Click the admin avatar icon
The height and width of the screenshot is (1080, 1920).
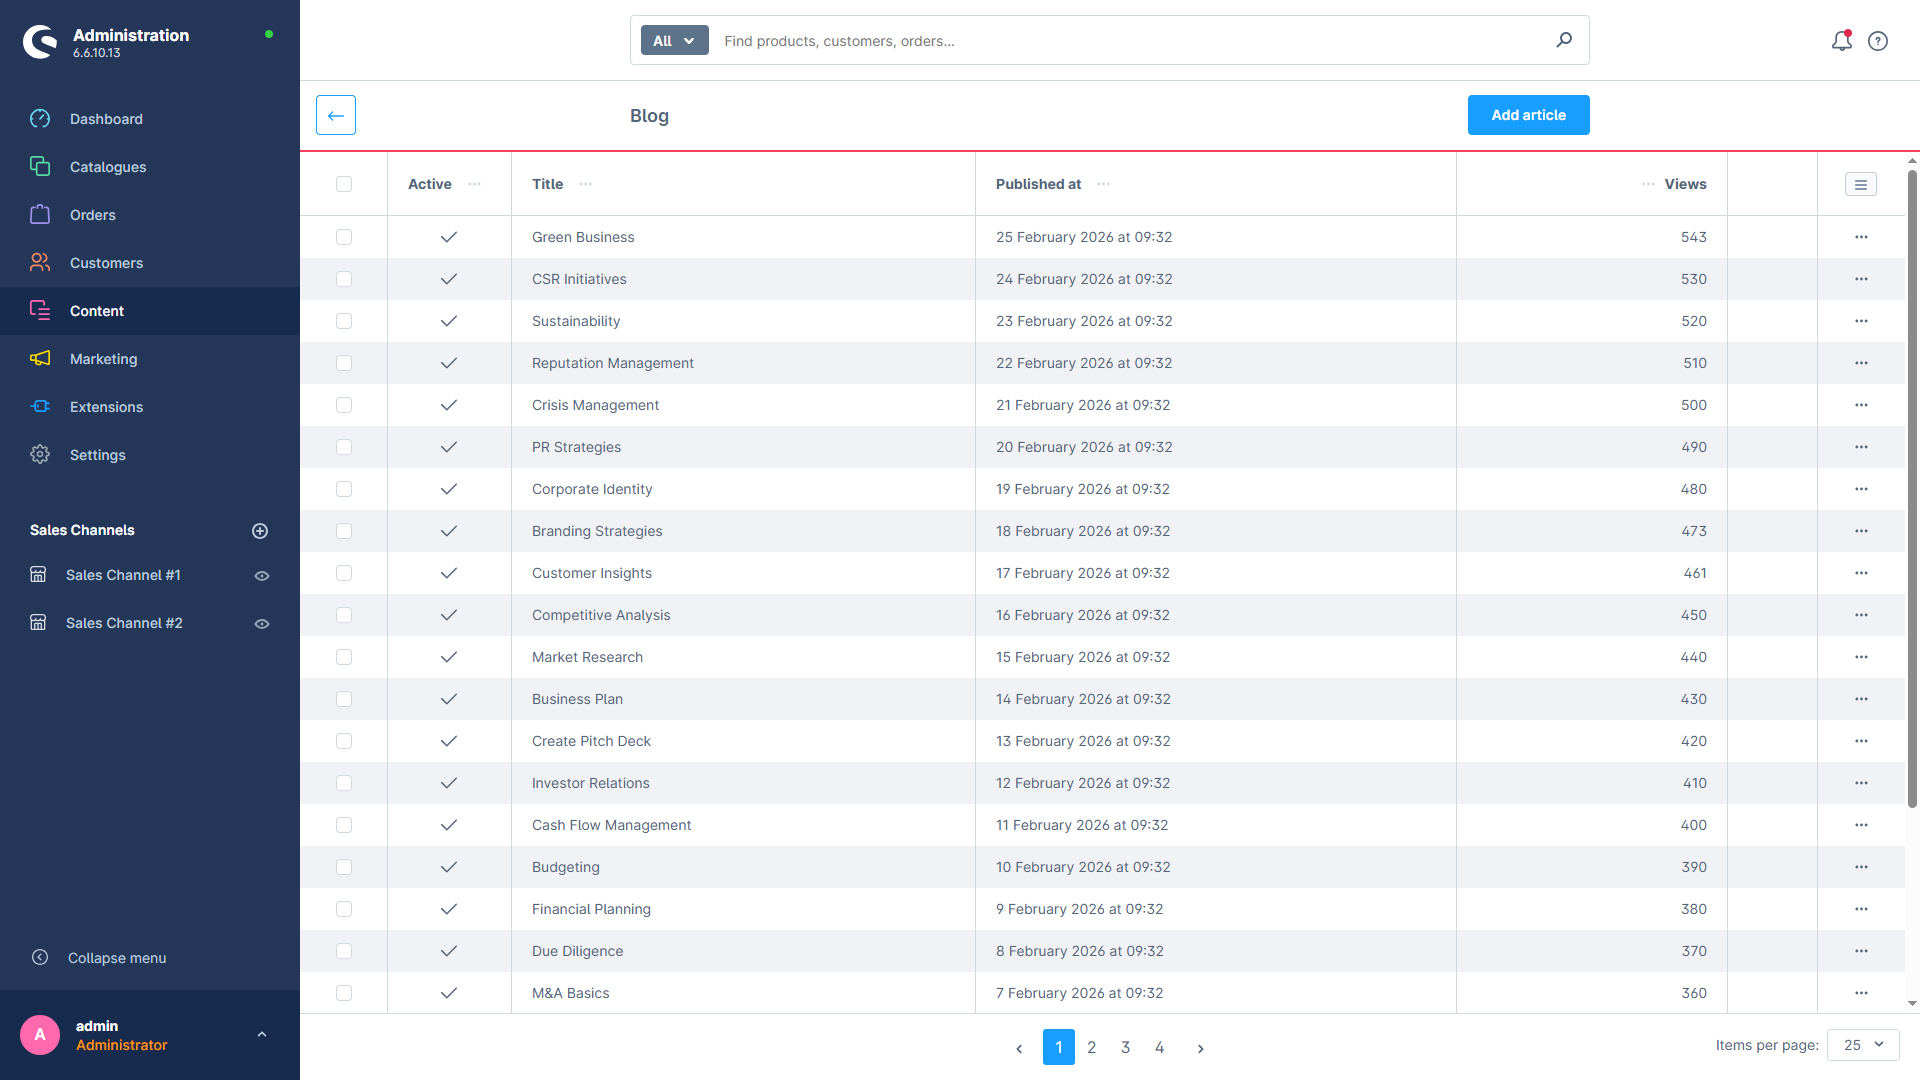40,1035
